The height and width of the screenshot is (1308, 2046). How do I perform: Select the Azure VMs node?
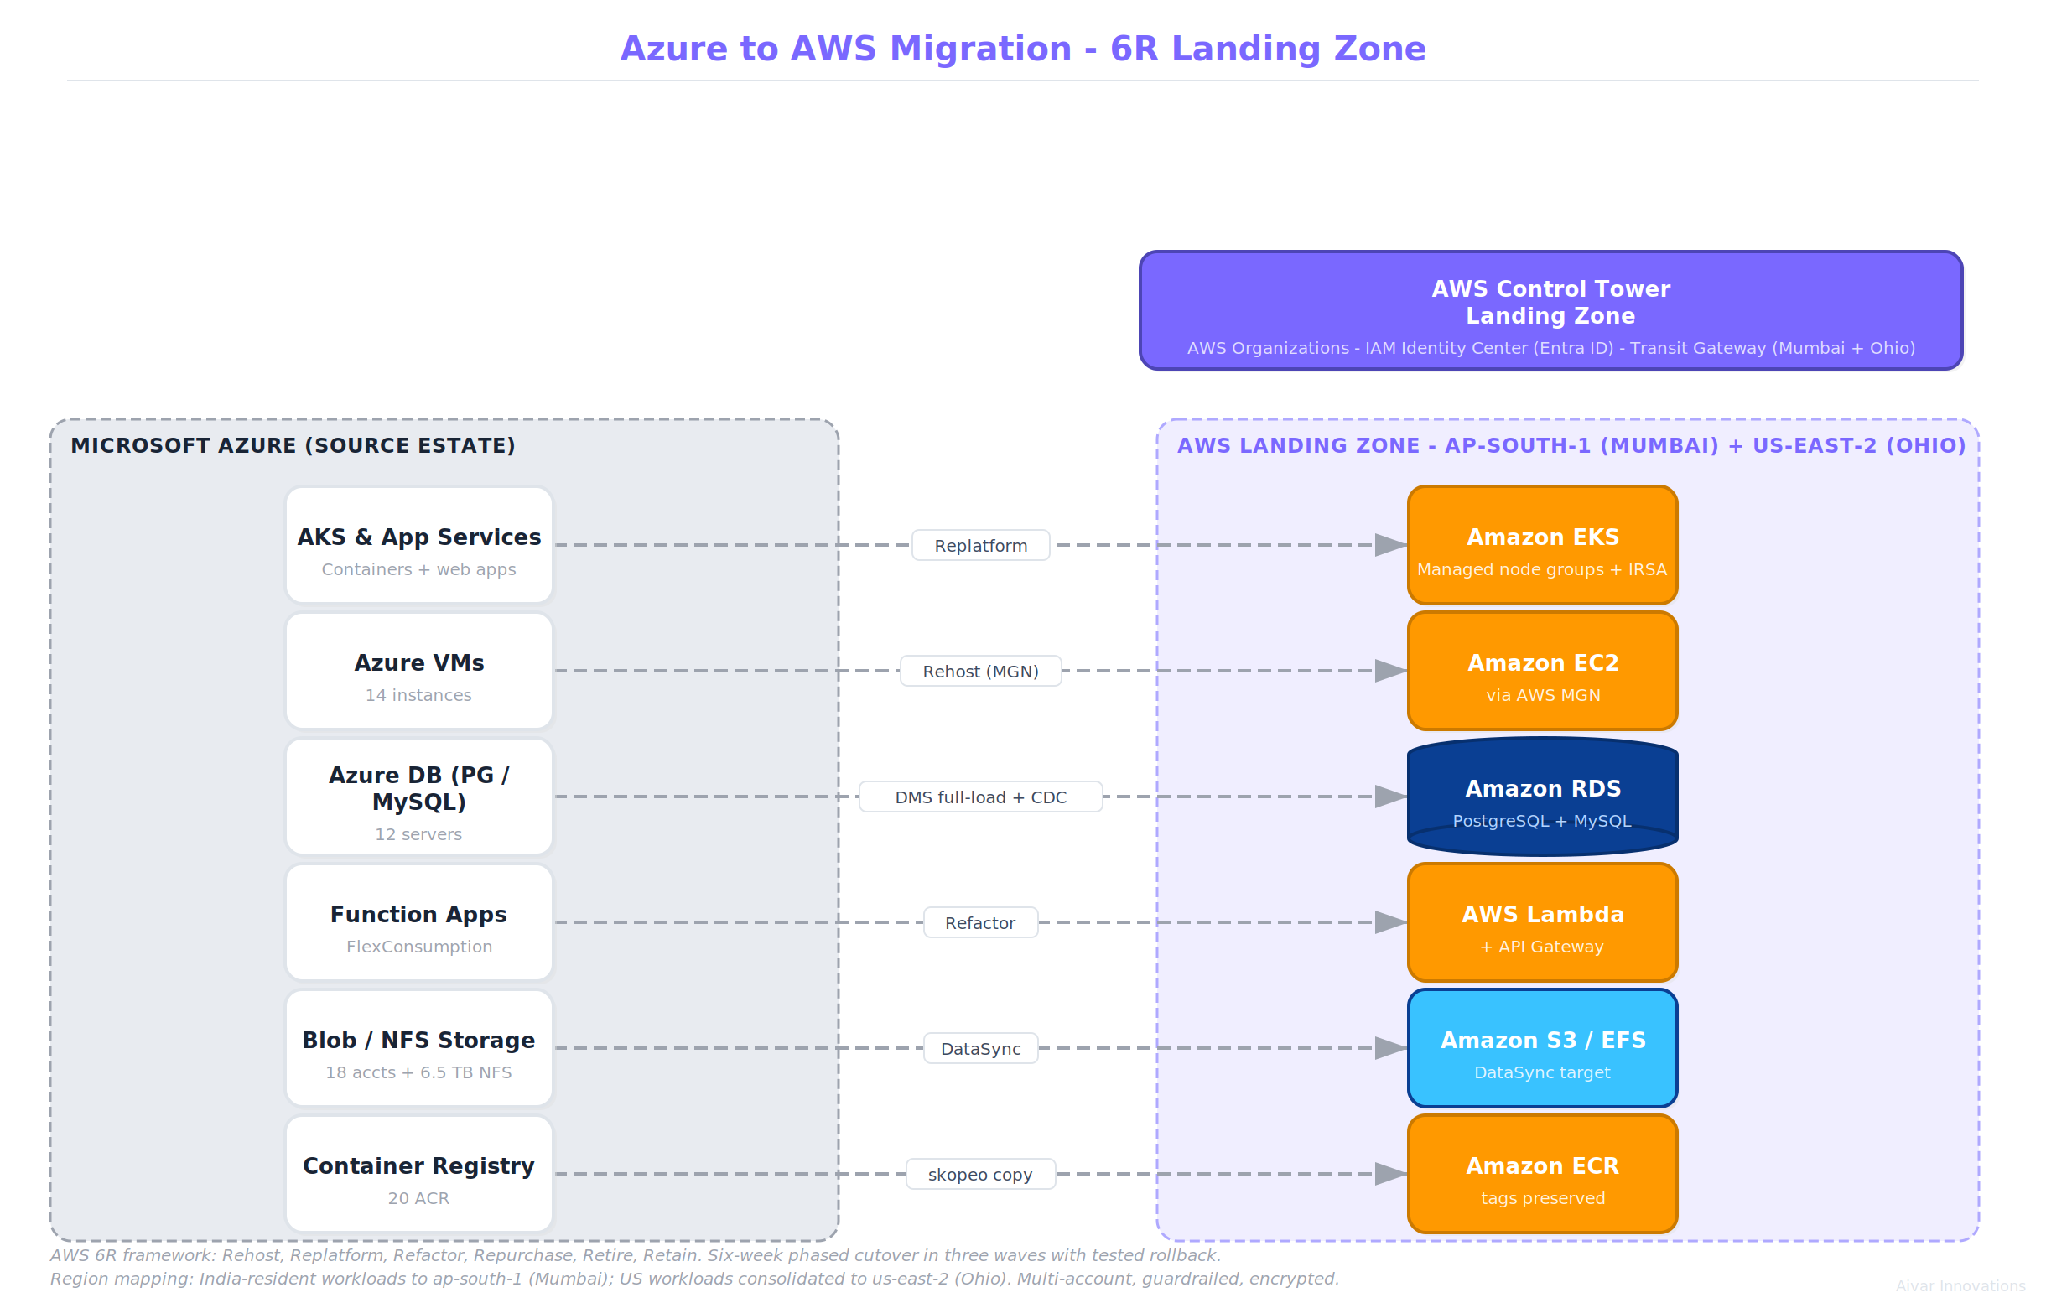pos(419,671)
